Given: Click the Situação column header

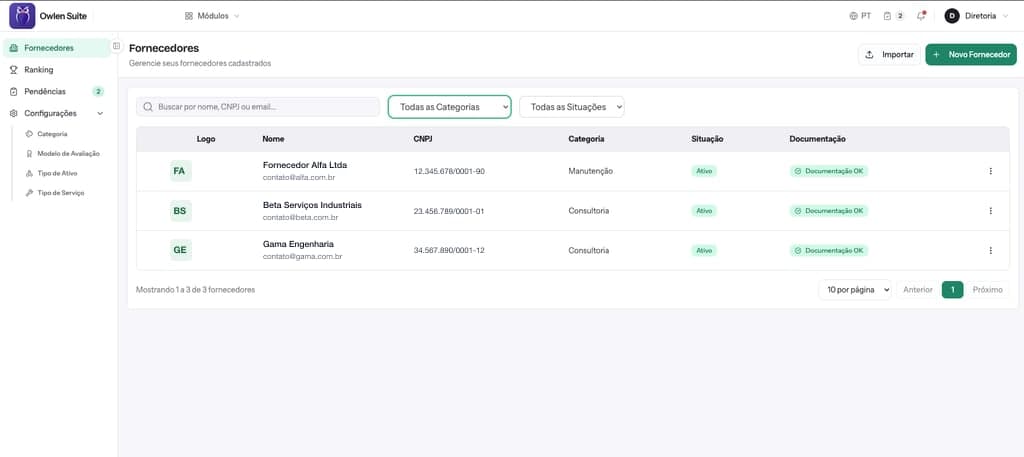Looking at the screenshot, I should coord(707,139).
